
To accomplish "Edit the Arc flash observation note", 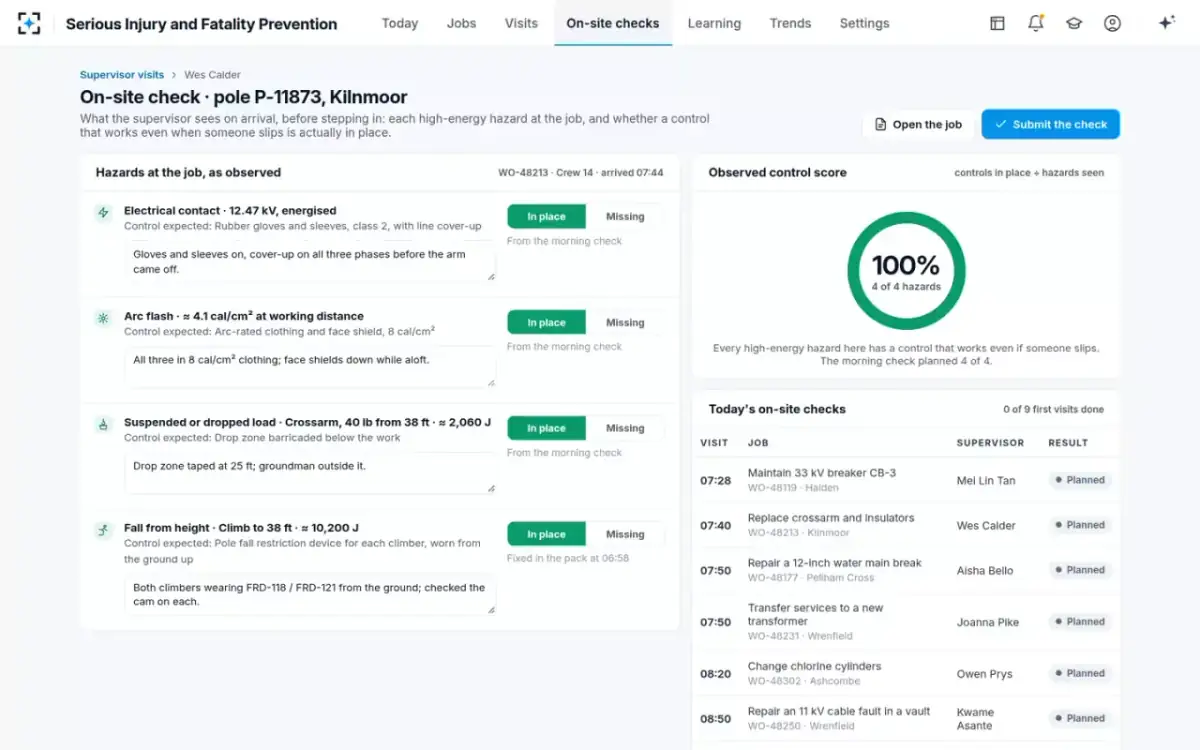I will 310,367.
